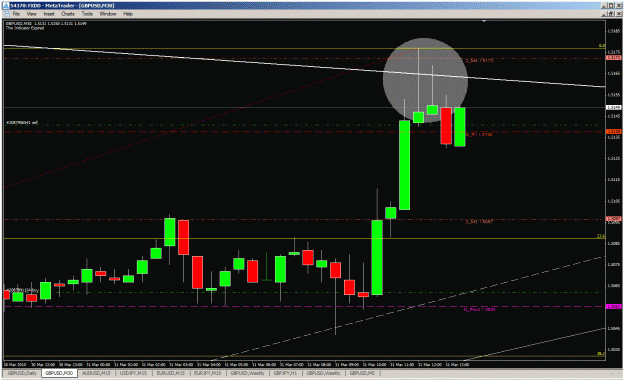Click the sell order label on chart
Image resolution: width=625 pixels, height=380 pixels.
pyautogui.click(x=22, y=122)
